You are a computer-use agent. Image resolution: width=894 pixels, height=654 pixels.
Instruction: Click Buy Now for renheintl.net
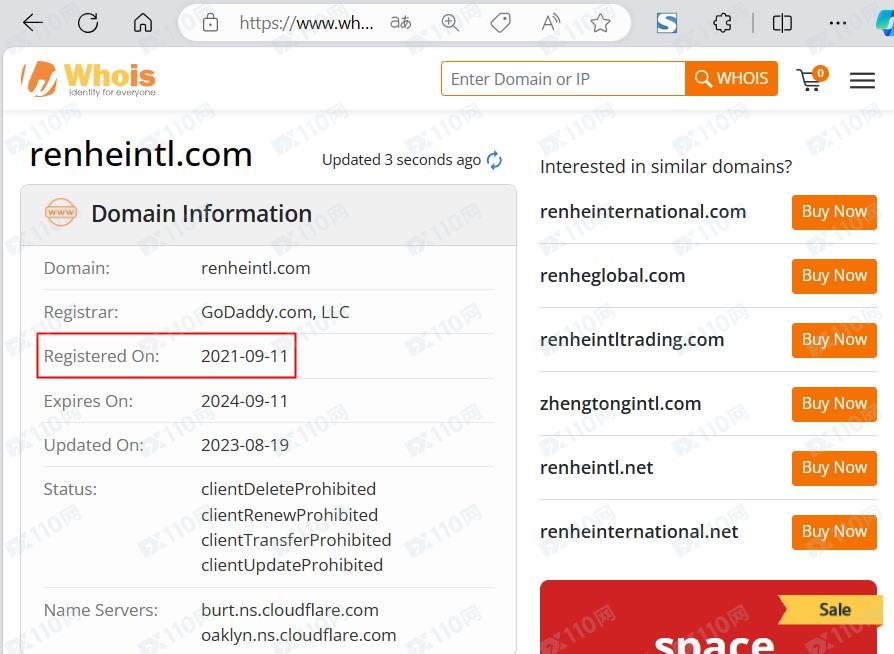(x=834, y=468)
